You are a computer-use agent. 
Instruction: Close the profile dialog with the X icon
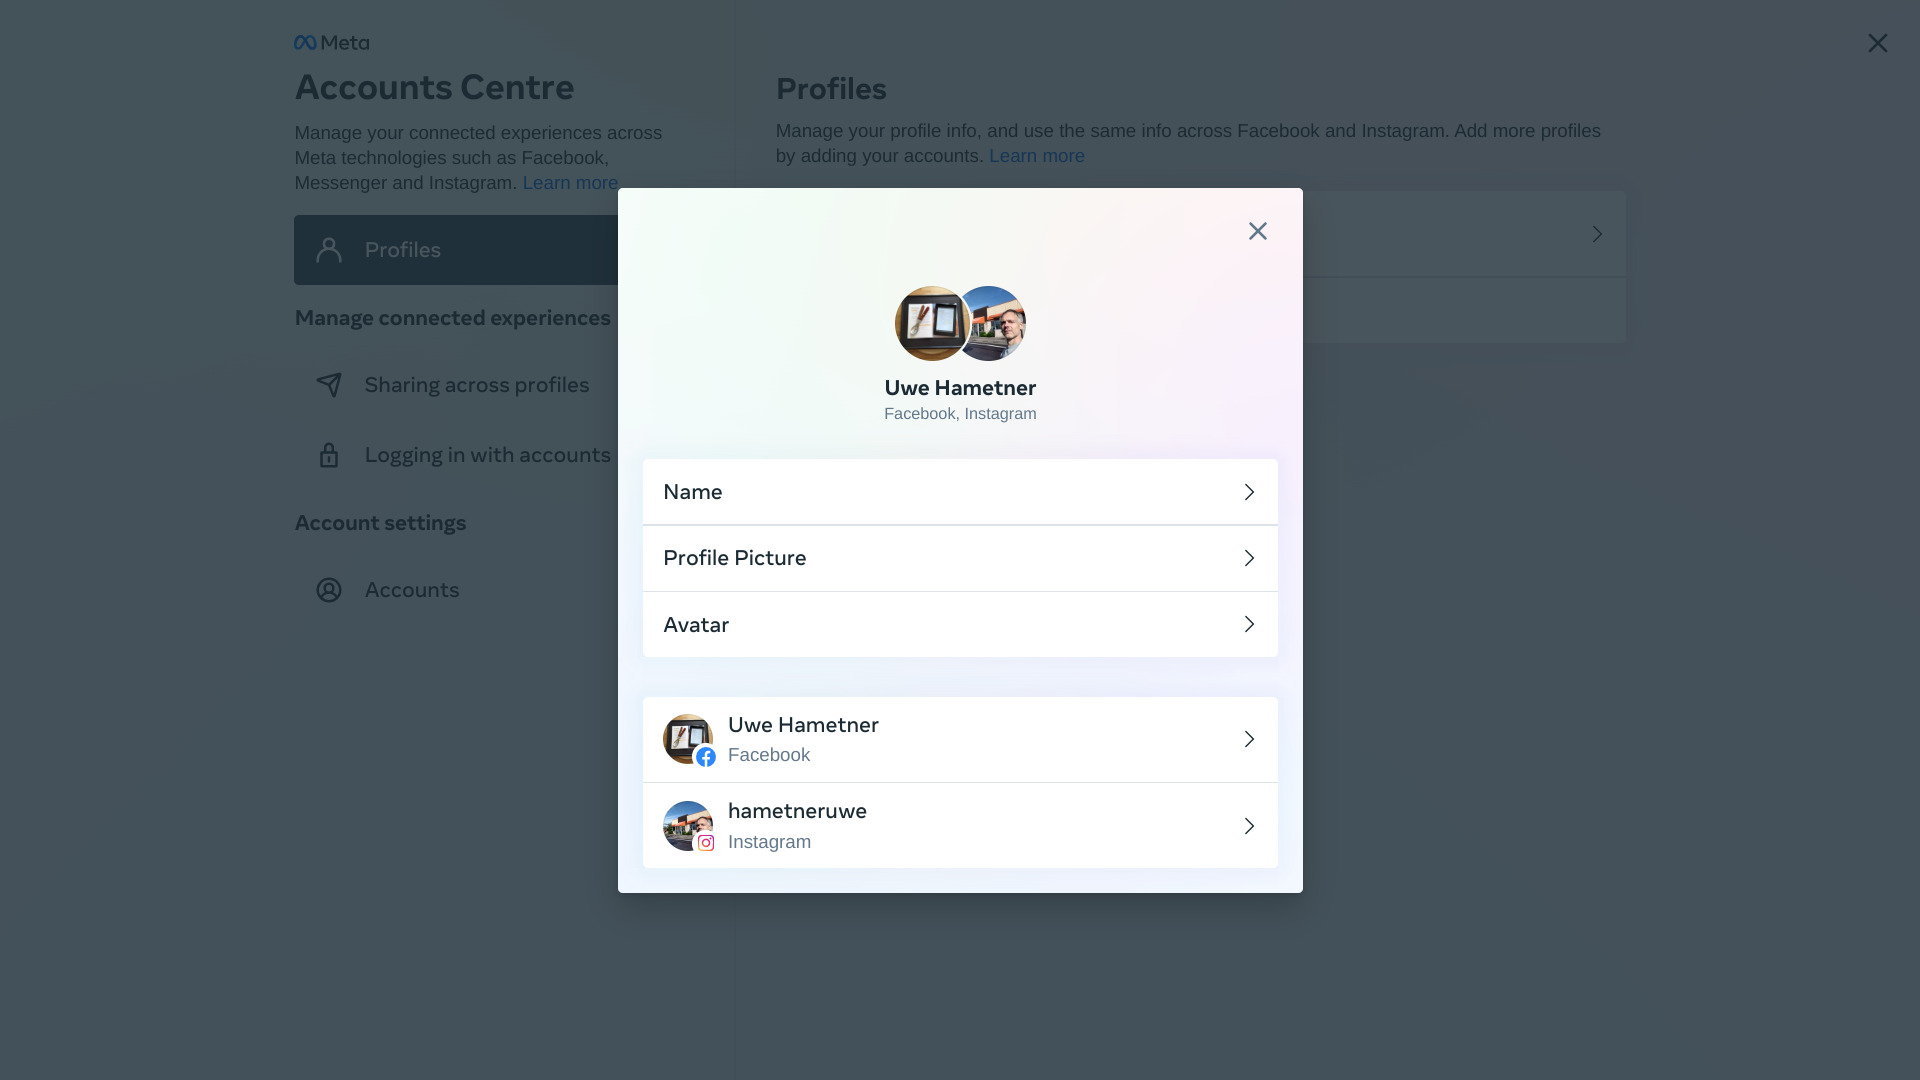pos(1257,231)
